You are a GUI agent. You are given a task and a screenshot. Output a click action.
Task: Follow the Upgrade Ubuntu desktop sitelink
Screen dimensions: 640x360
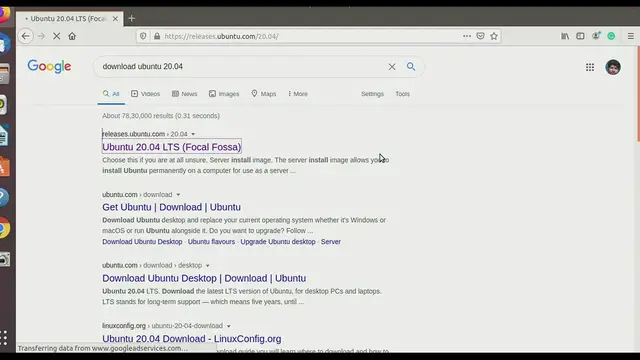278,242
